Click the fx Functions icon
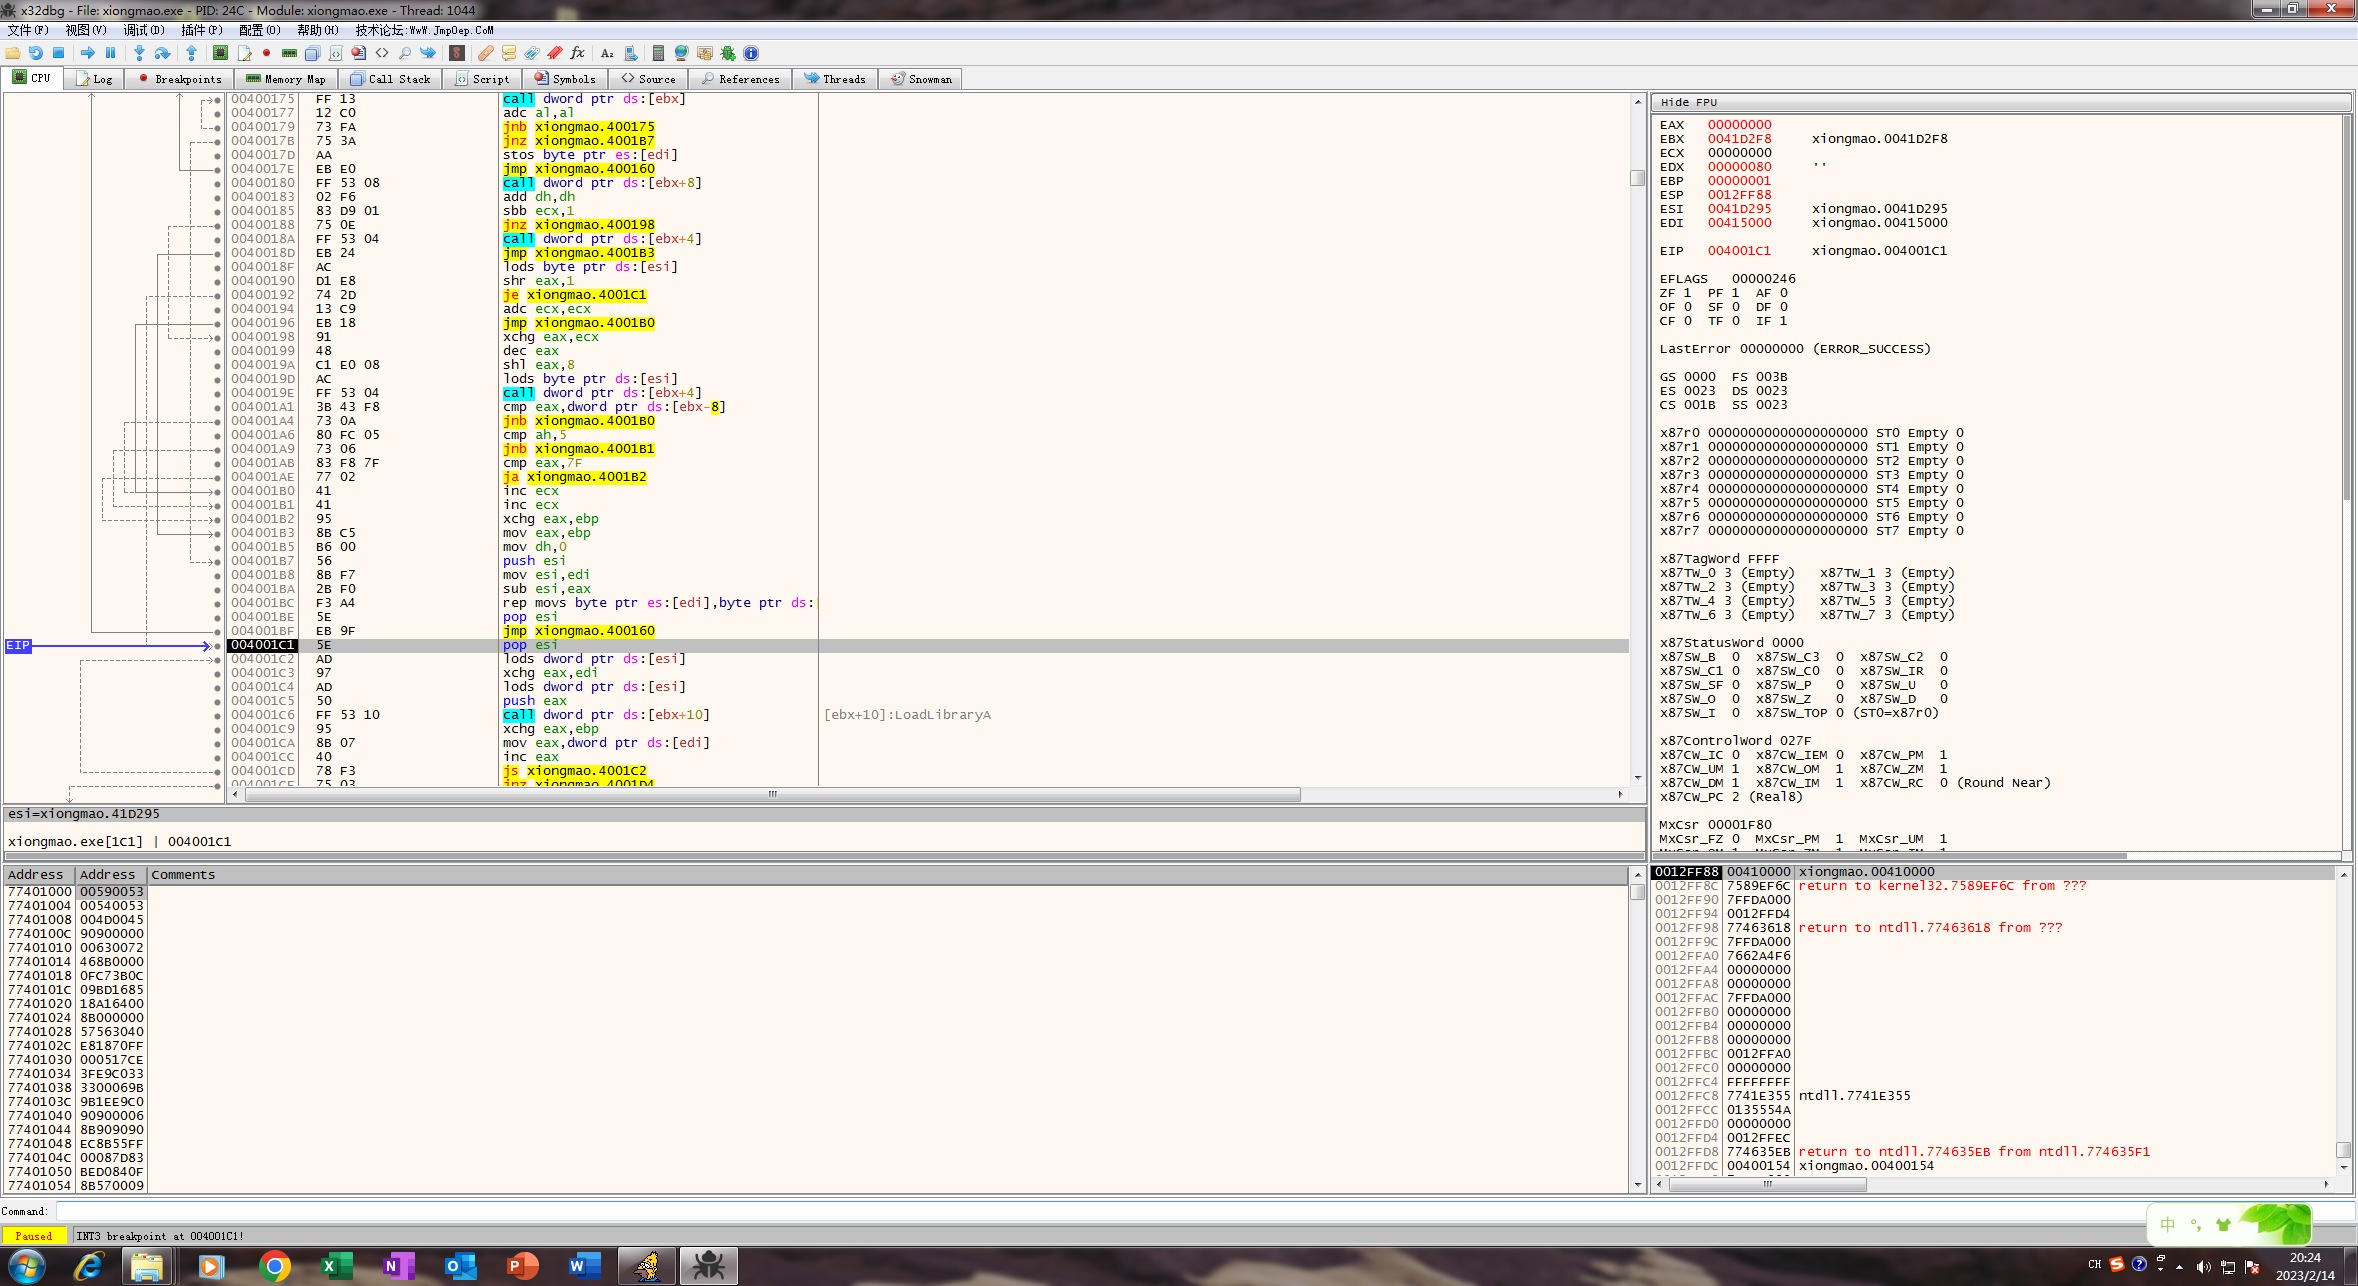This screenshot has height=1286, width=2358. (x=577, y=53)
